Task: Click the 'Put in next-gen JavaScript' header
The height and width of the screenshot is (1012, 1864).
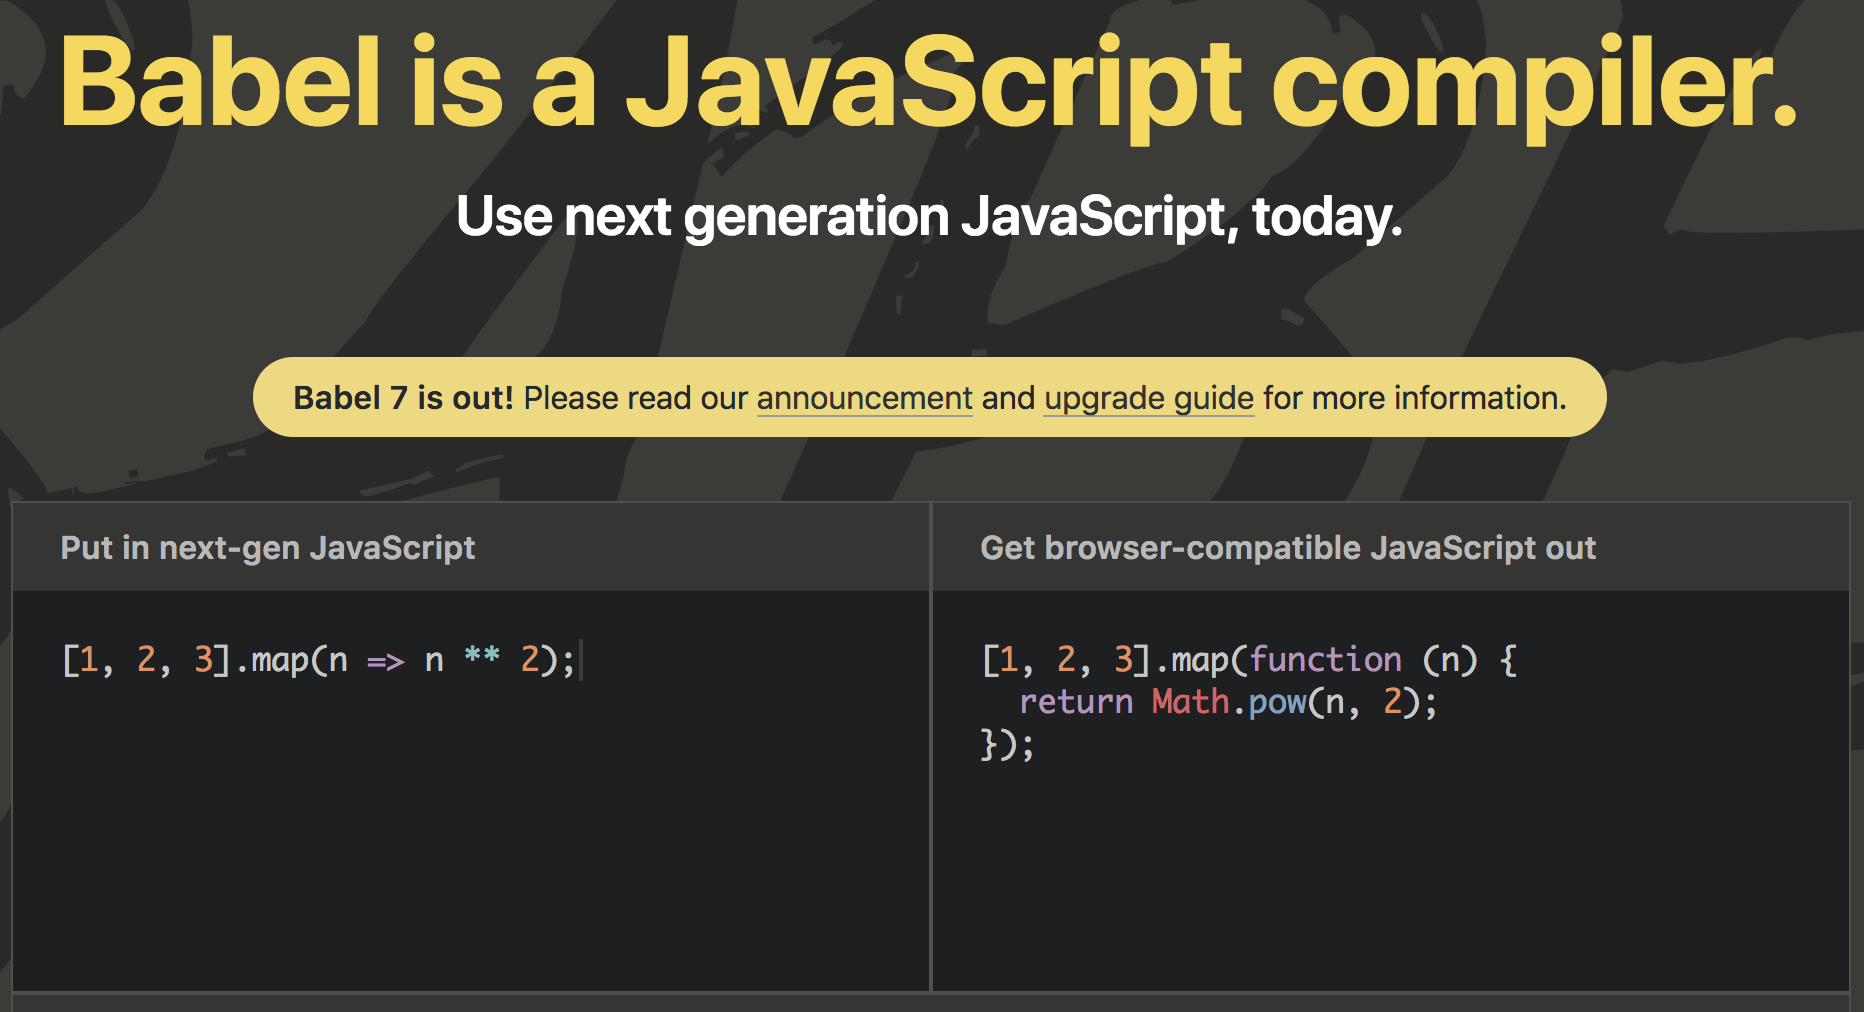Action: coord(268,548)
